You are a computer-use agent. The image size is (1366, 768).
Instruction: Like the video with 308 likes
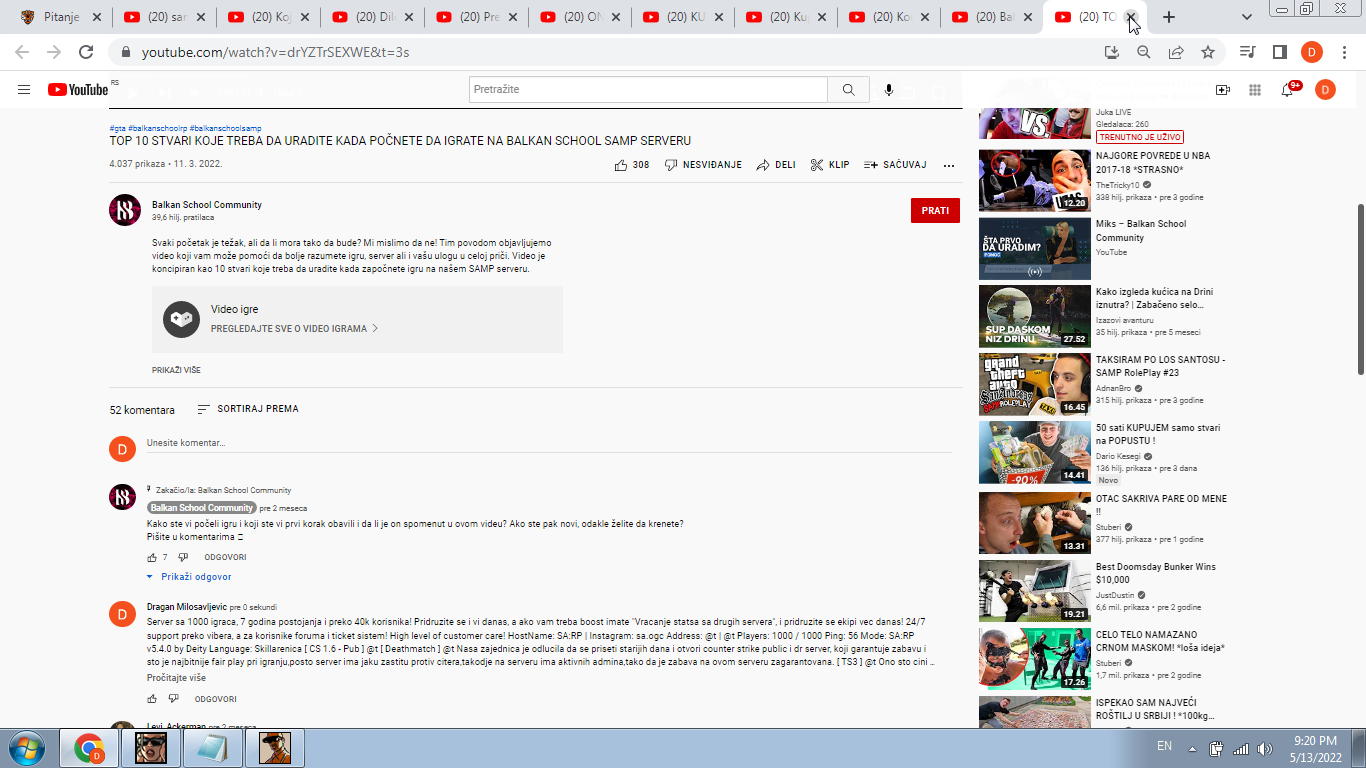coord(632,165)
